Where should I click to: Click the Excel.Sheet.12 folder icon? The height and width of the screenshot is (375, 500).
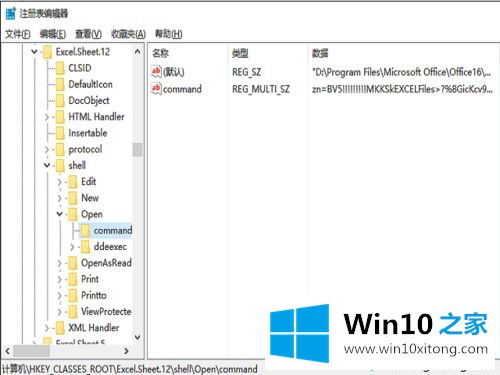click(47, 52)
